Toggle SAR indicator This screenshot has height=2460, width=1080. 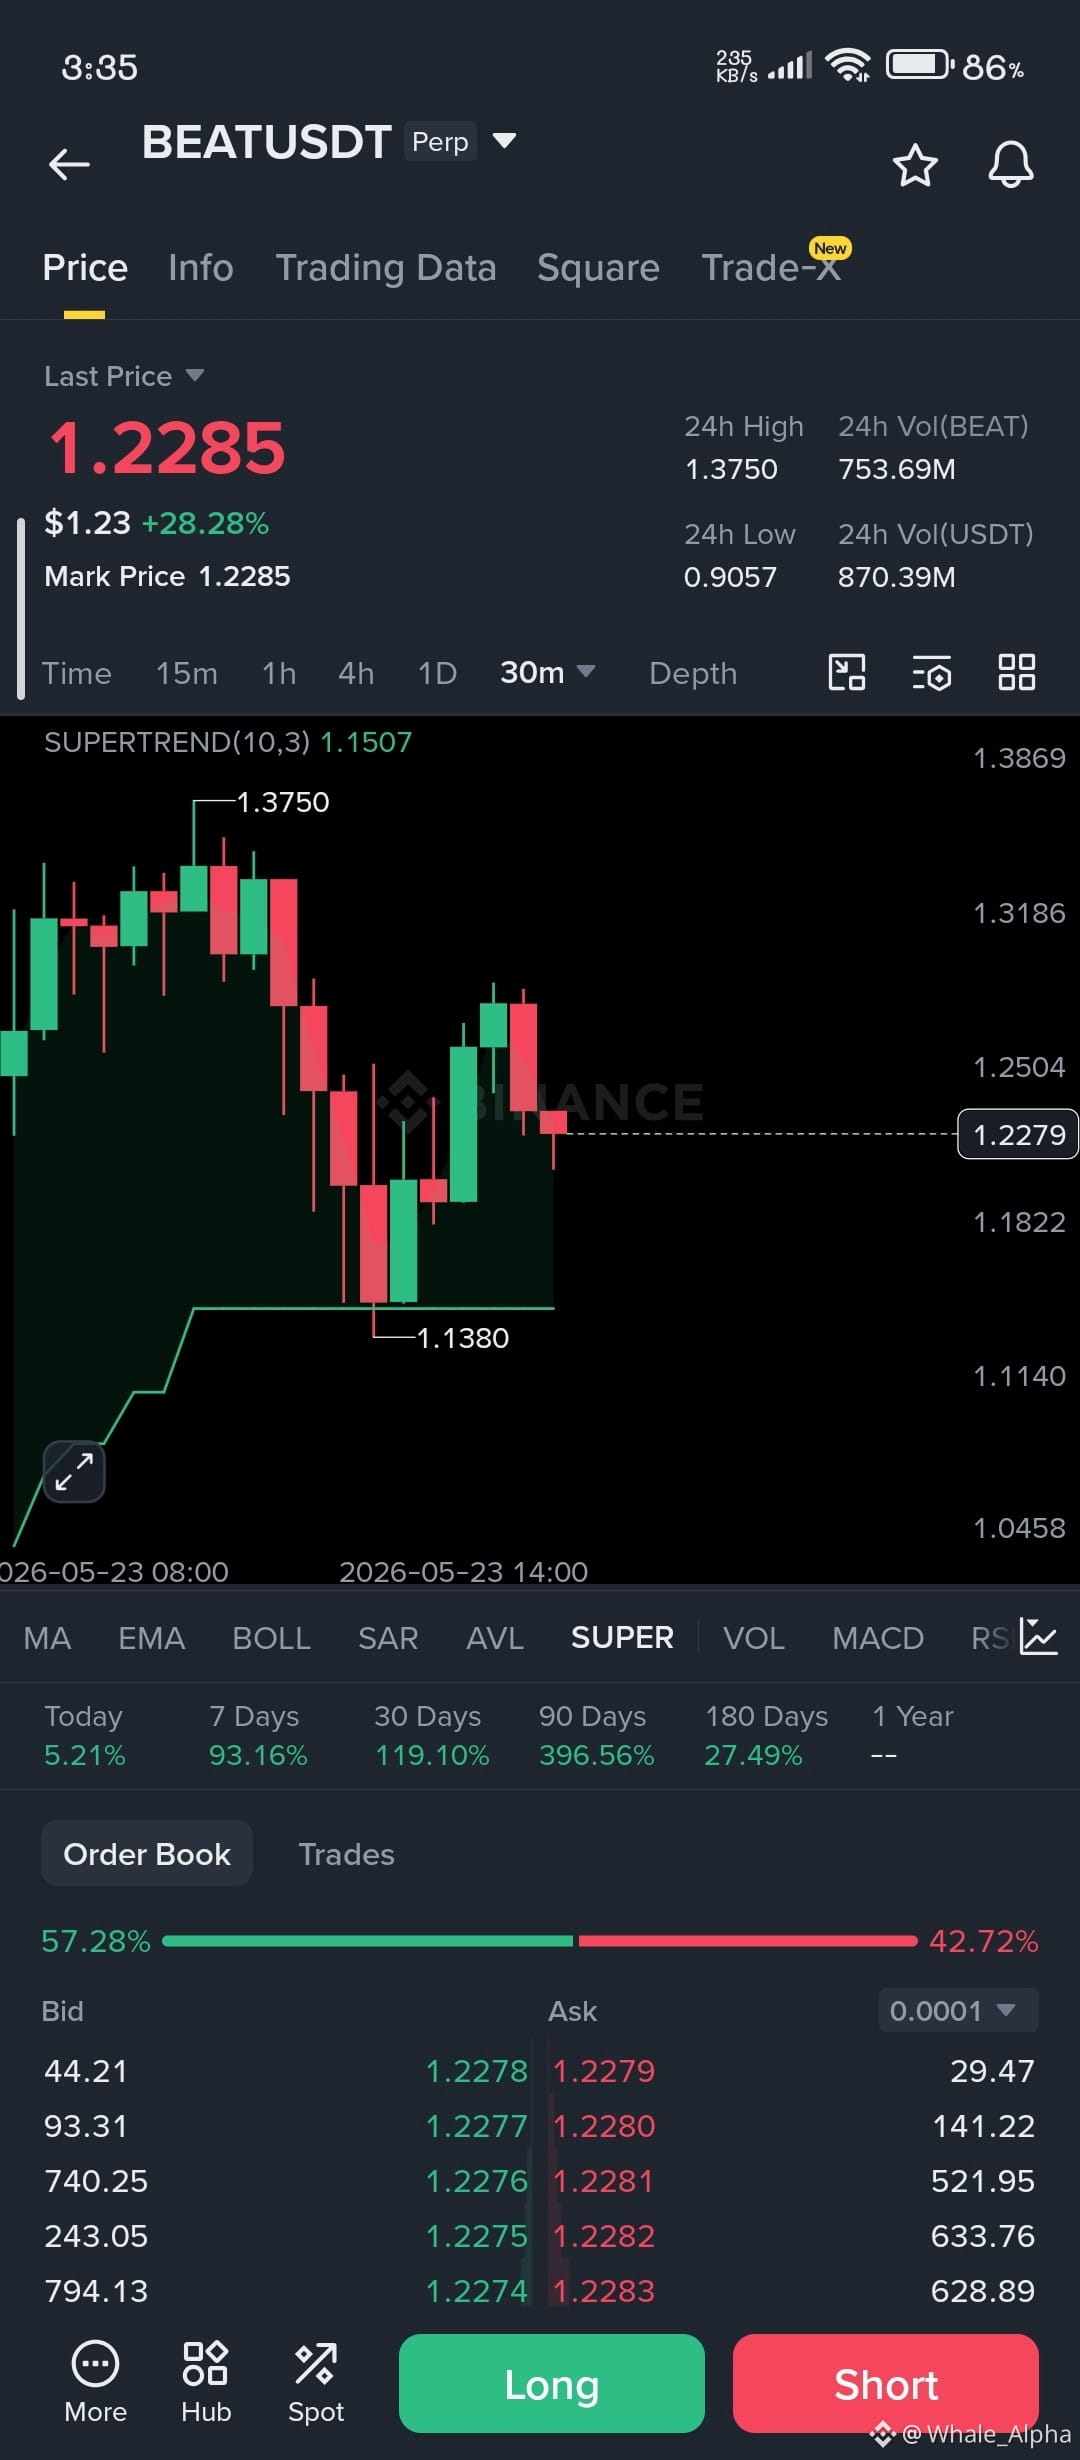click(388, 1638)
